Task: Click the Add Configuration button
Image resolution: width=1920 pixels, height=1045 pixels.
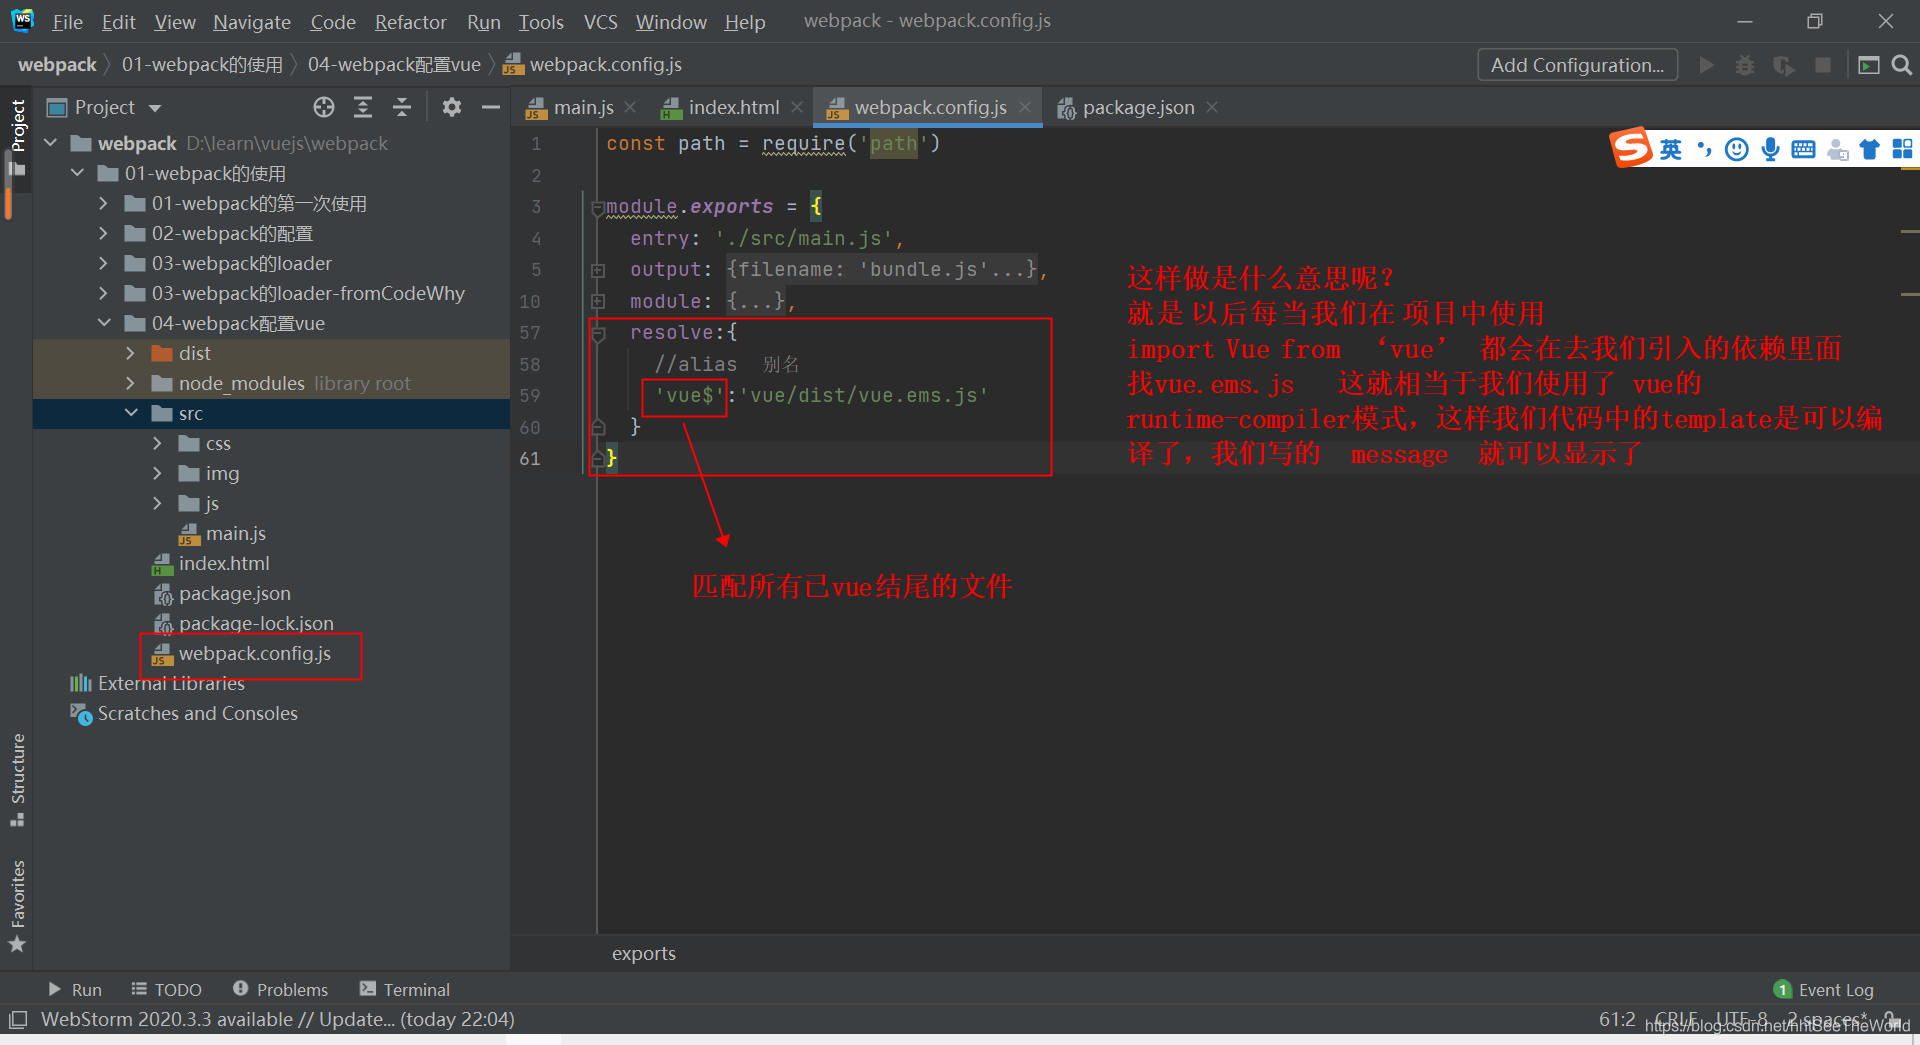Action: [1577, 65]
